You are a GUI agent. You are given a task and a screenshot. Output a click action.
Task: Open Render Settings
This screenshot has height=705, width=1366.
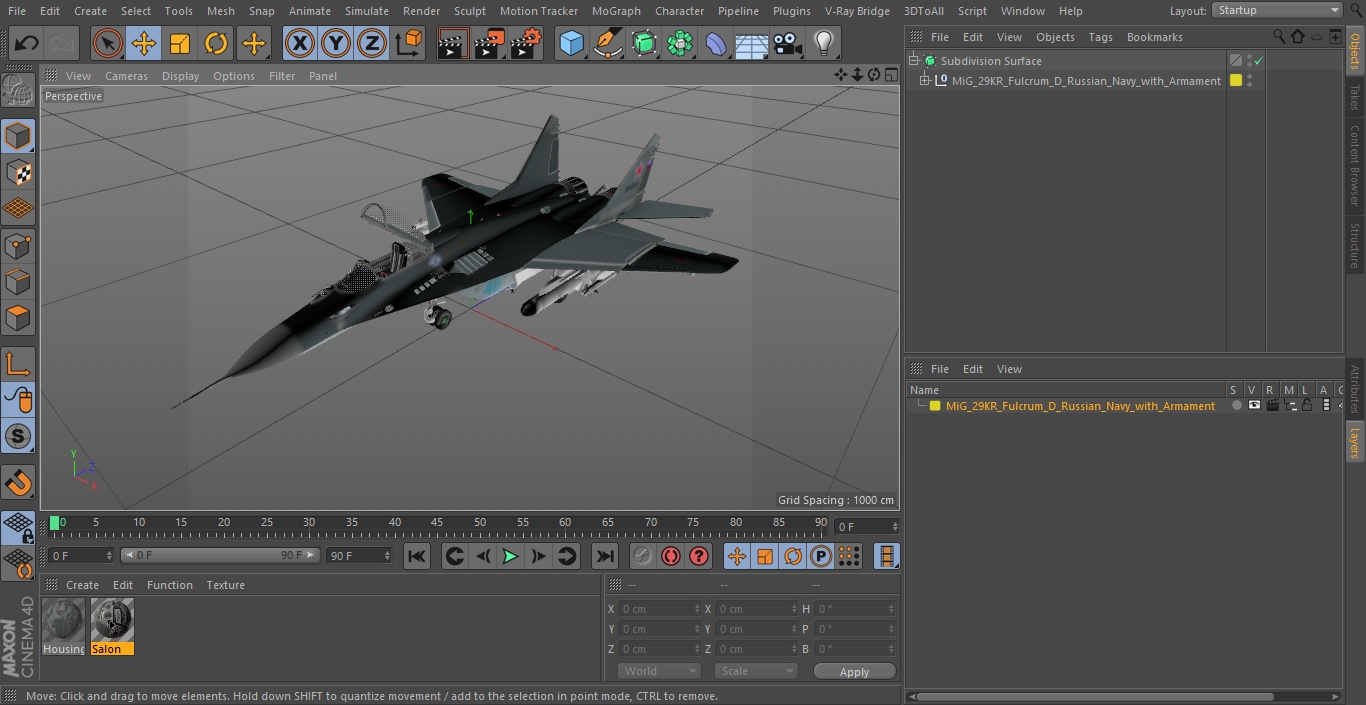coord(526,43)
